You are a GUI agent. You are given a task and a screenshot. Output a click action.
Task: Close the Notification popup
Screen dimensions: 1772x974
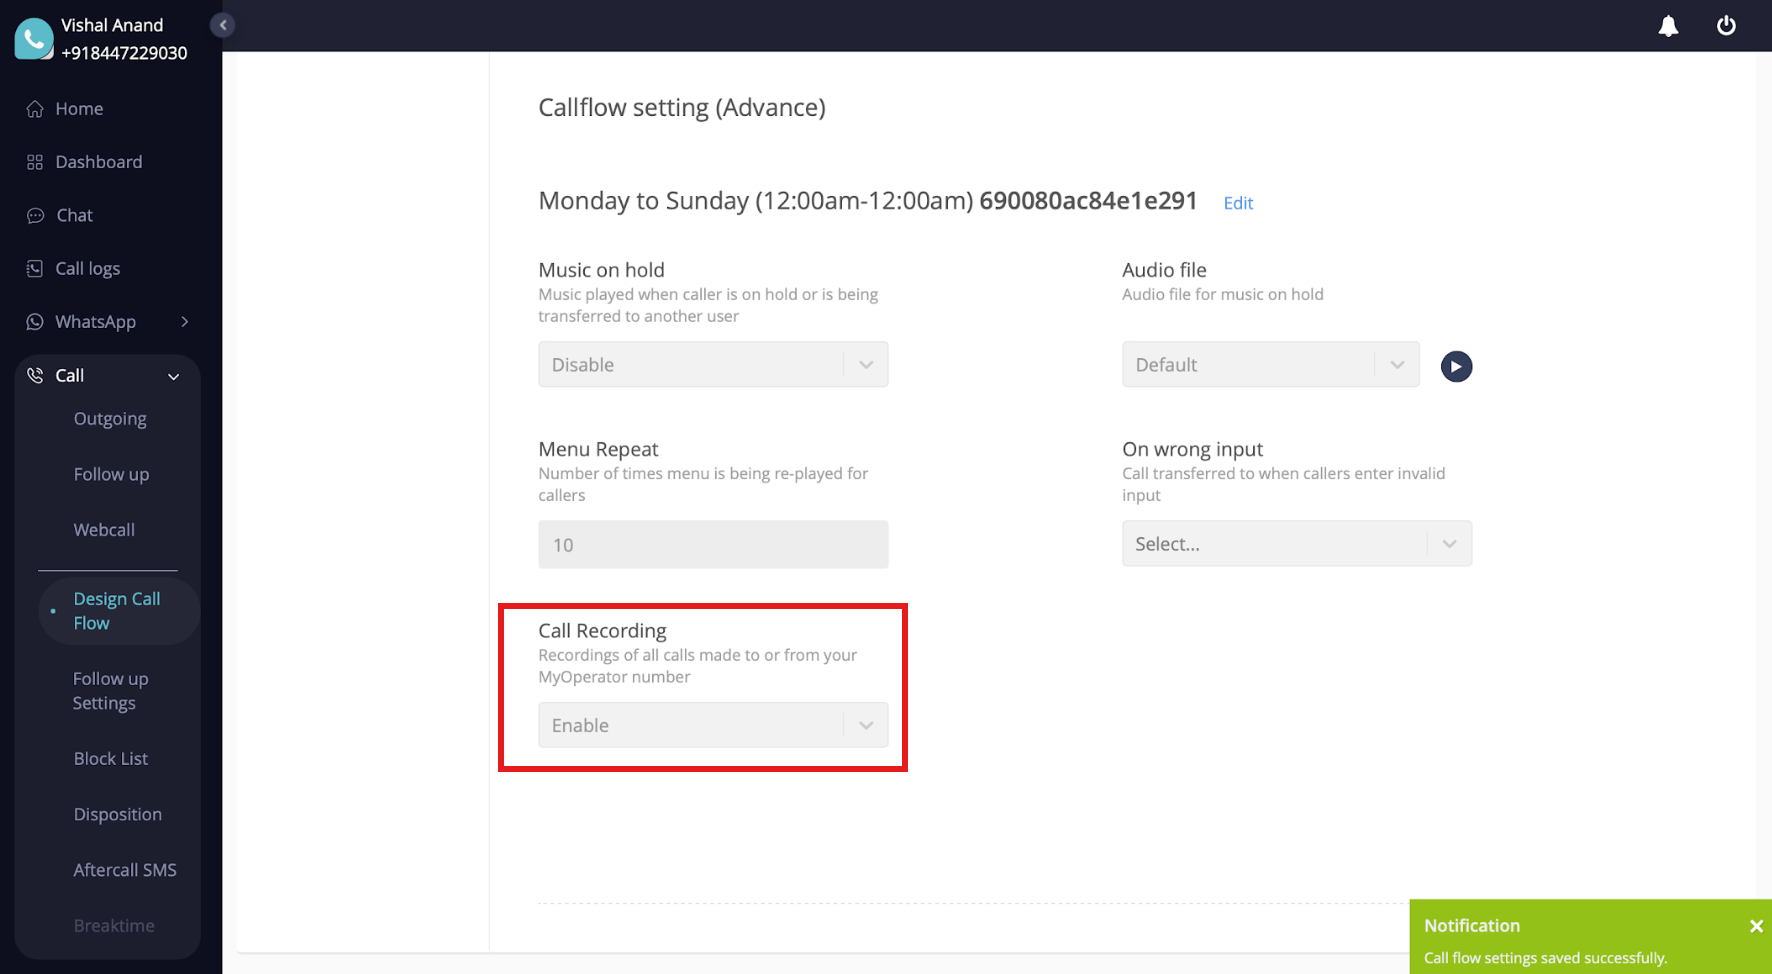[1756, 926]
